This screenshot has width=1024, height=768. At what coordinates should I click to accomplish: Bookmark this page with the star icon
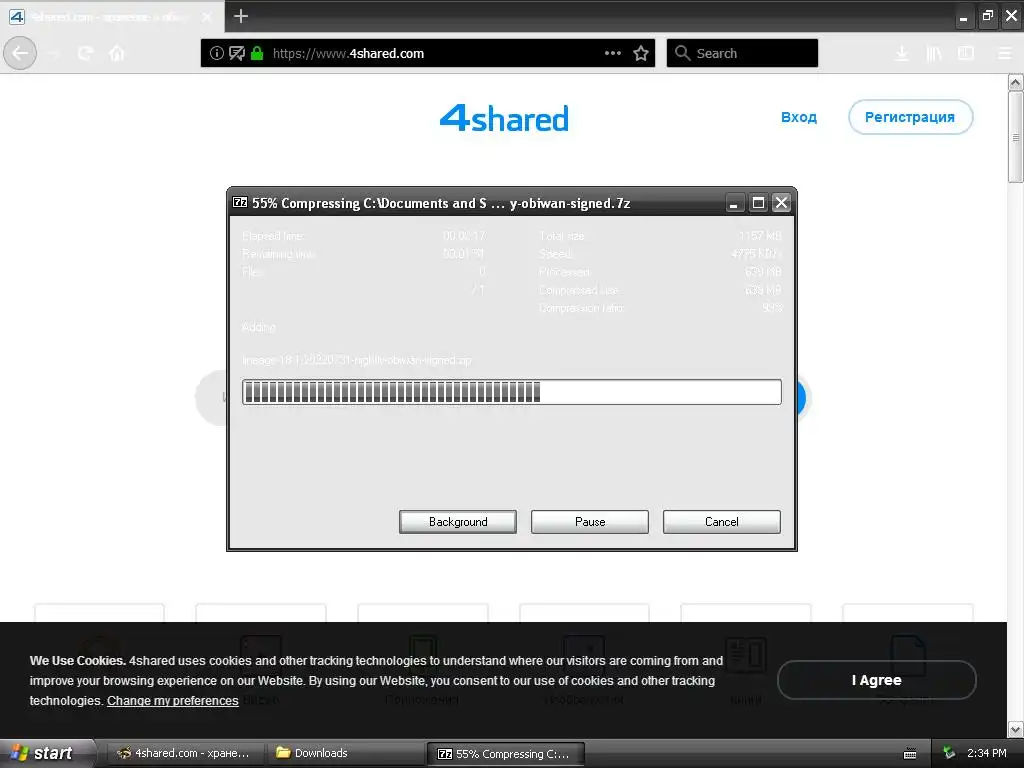click(641, 54)
